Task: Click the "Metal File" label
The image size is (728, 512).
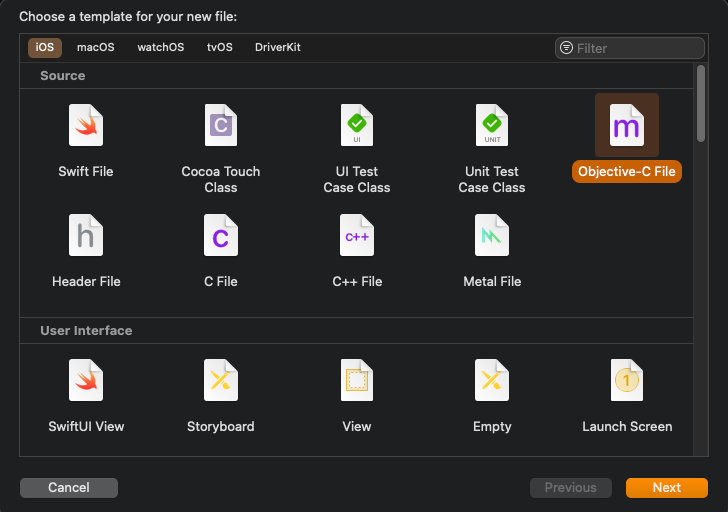Action: pyautogui.click(x=492, y=281)
